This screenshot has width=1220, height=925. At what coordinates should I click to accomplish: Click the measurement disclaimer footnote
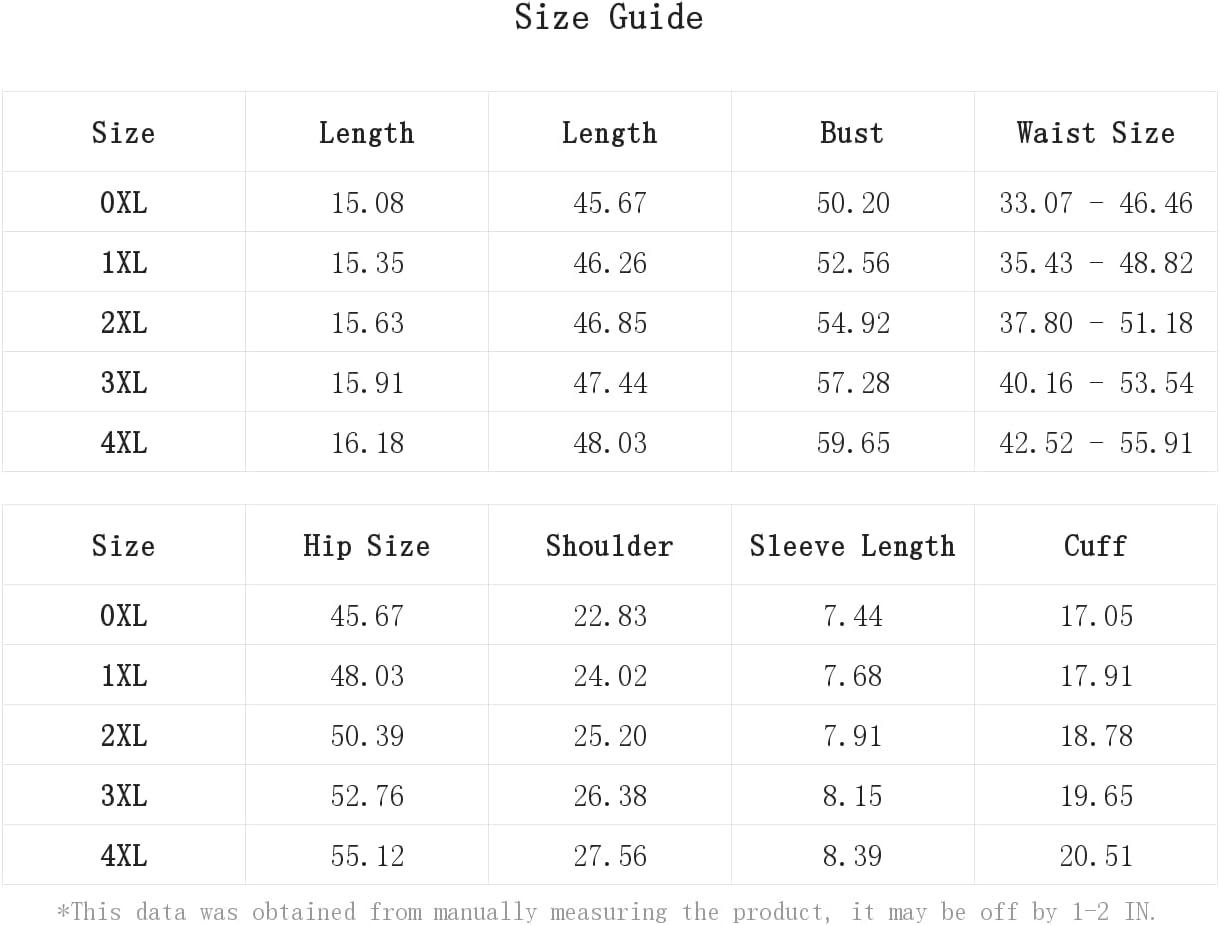pyautogui.click(x=607, y=912)
